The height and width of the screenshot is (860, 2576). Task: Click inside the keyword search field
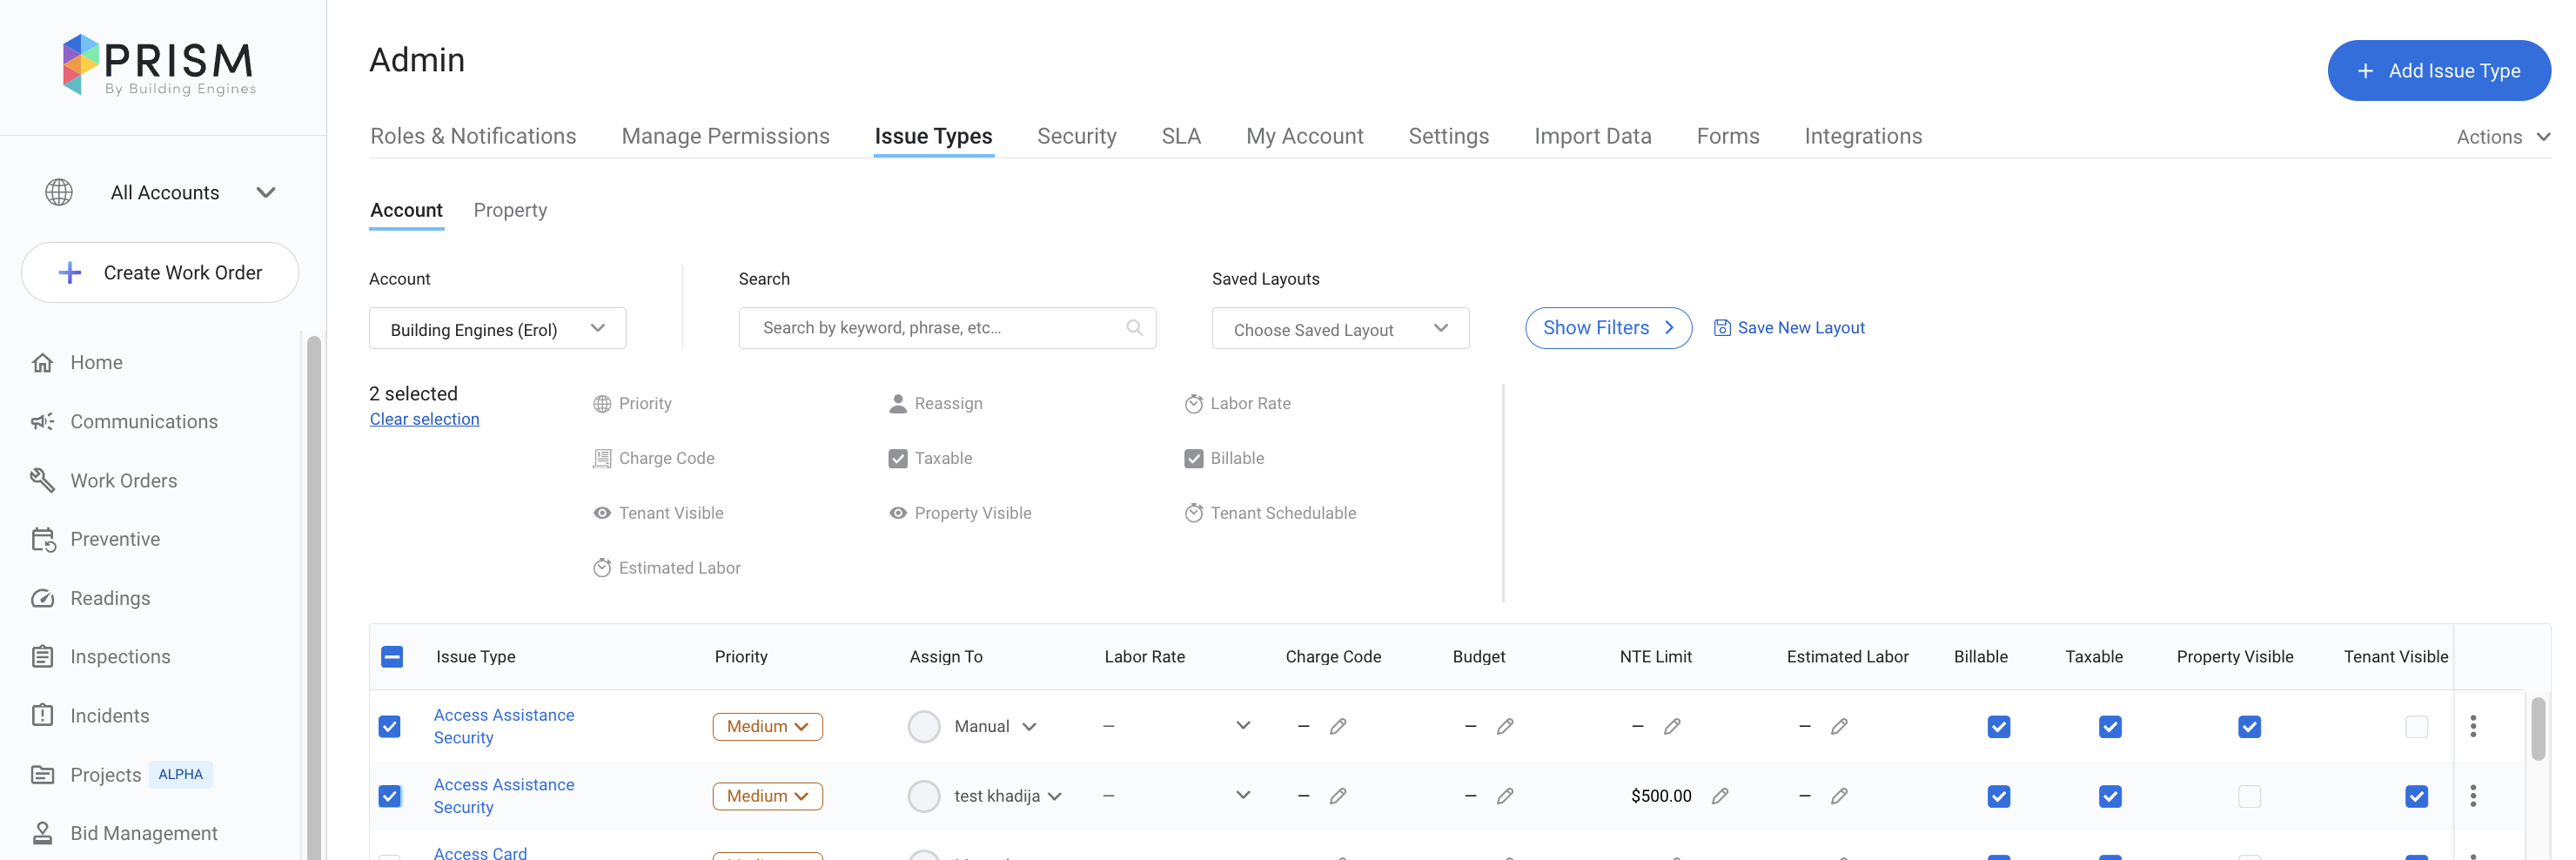(x=930, y=327)
